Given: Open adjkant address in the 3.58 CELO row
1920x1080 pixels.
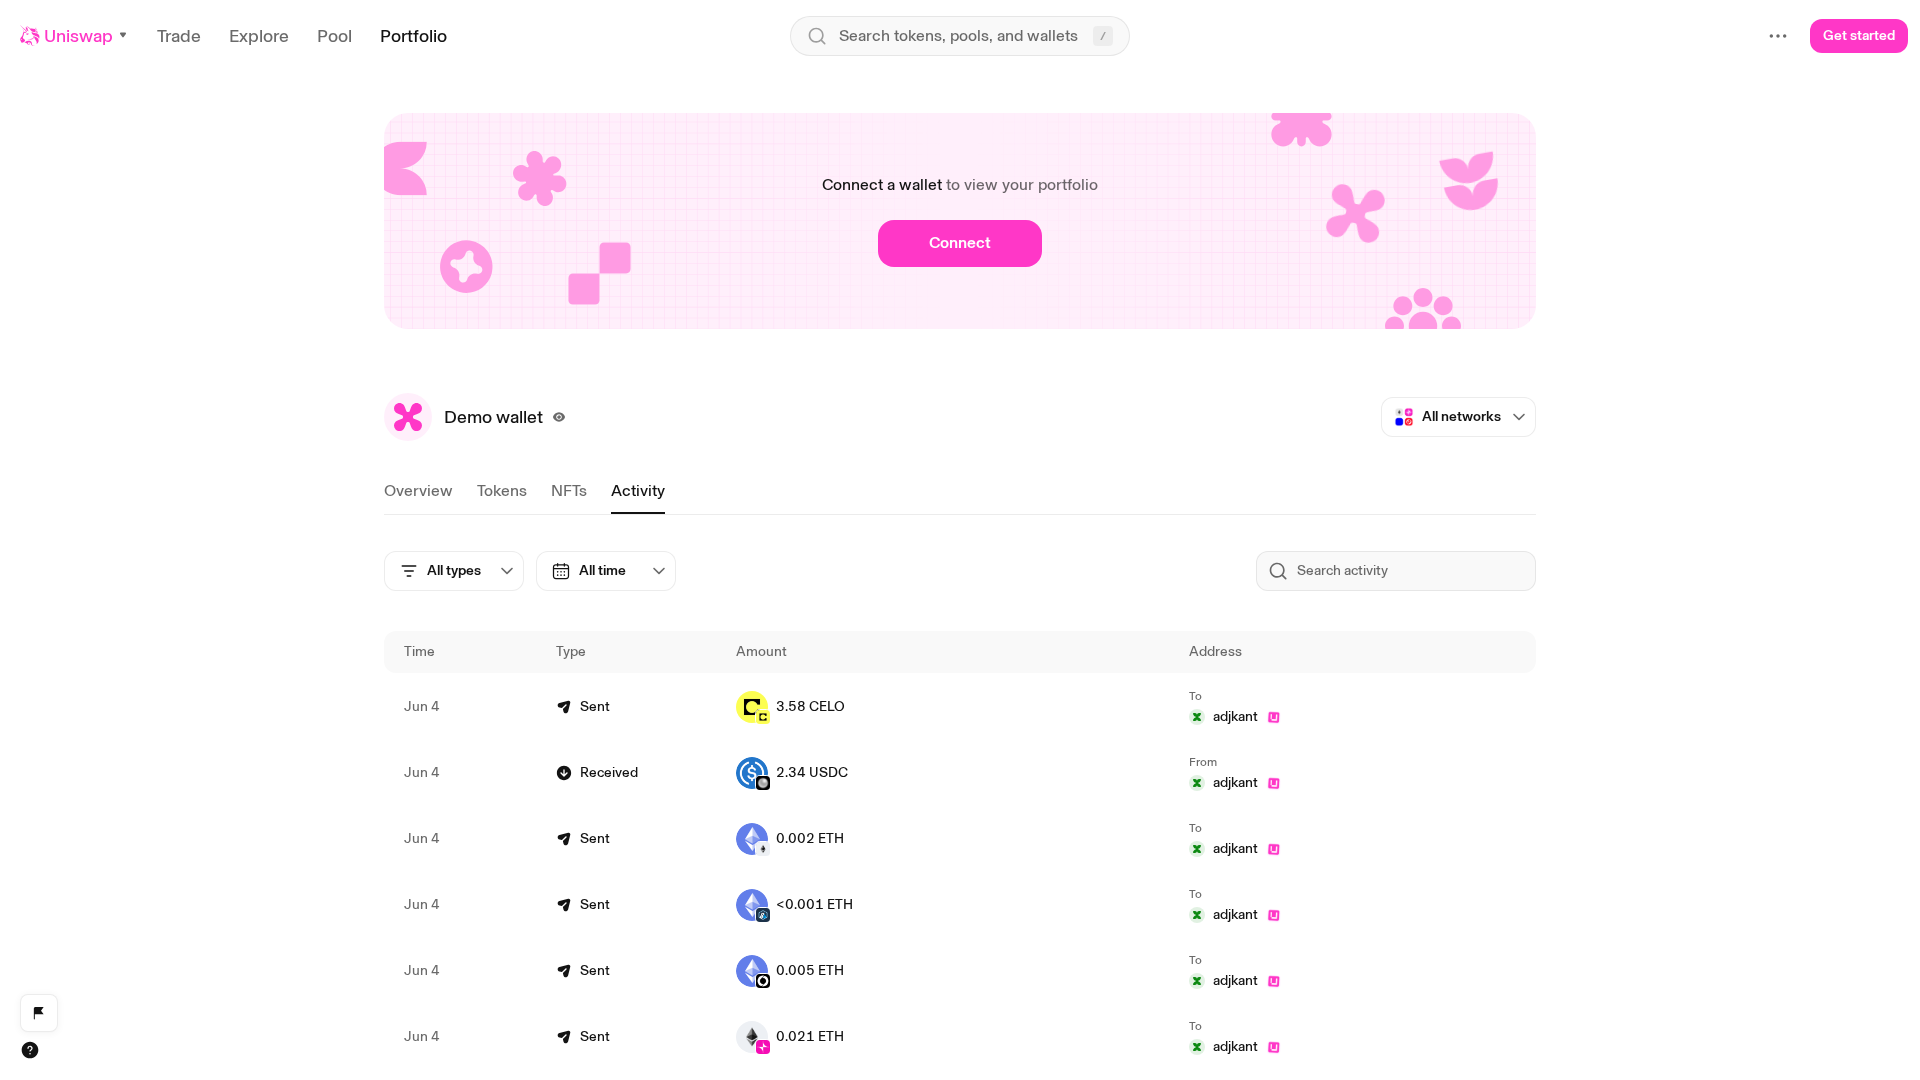Looking at the screenshot, I should [x=1235, y=717].
